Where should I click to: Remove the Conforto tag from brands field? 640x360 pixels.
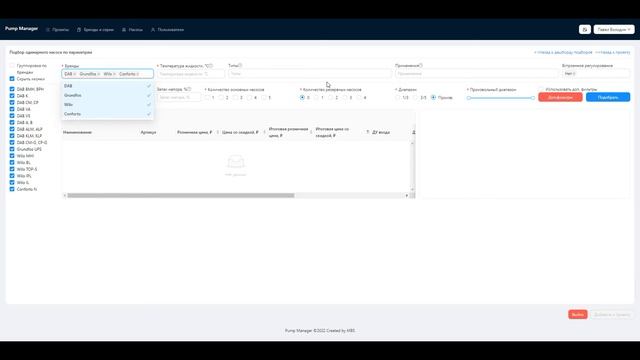(138, 74)
